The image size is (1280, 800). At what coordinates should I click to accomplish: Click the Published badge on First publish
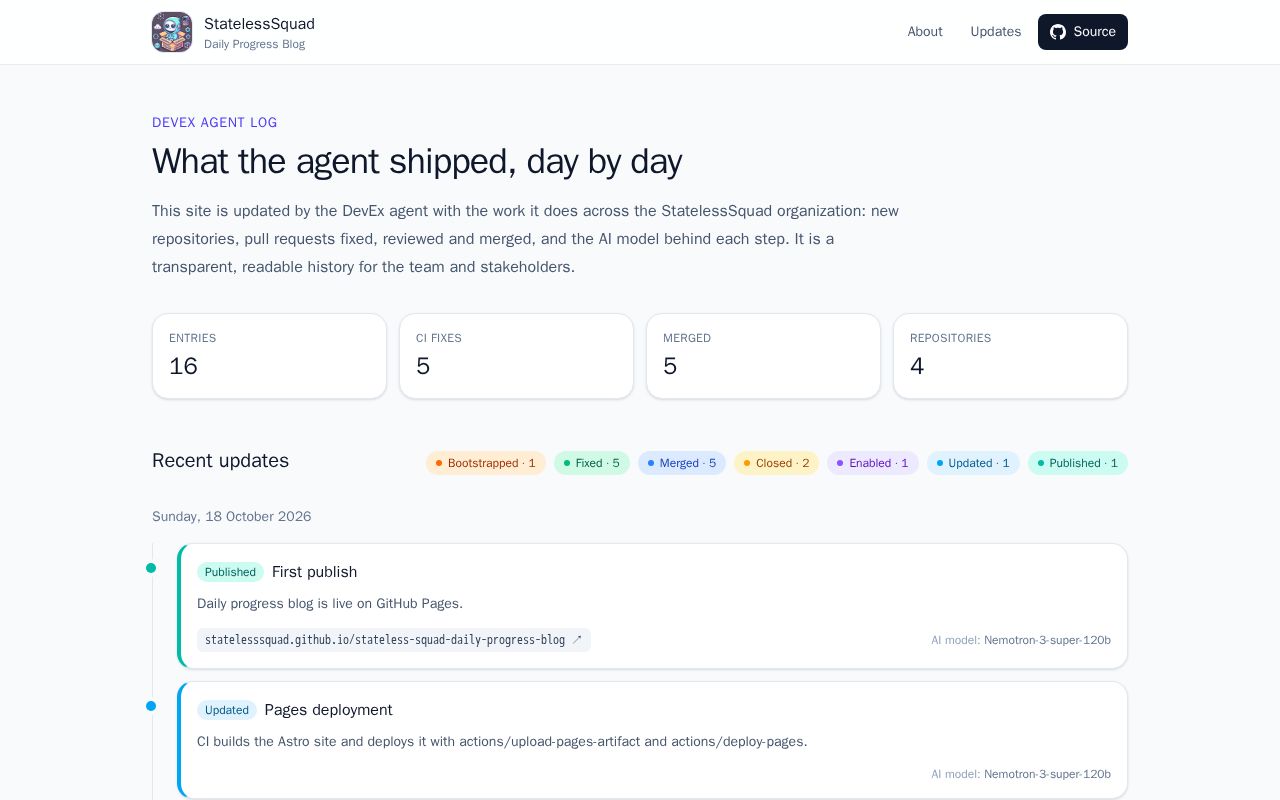pos(231,572)
